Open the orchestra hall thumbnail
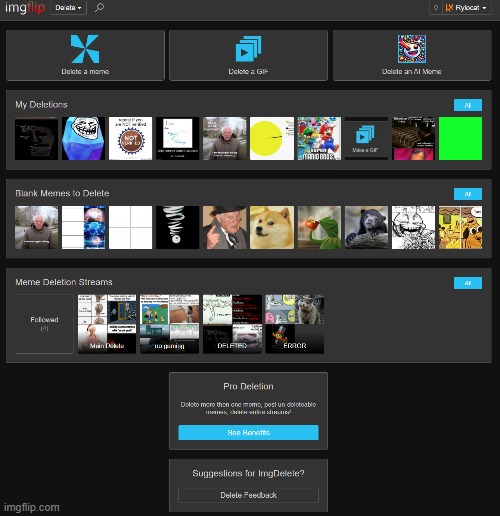 click(413, 138)
